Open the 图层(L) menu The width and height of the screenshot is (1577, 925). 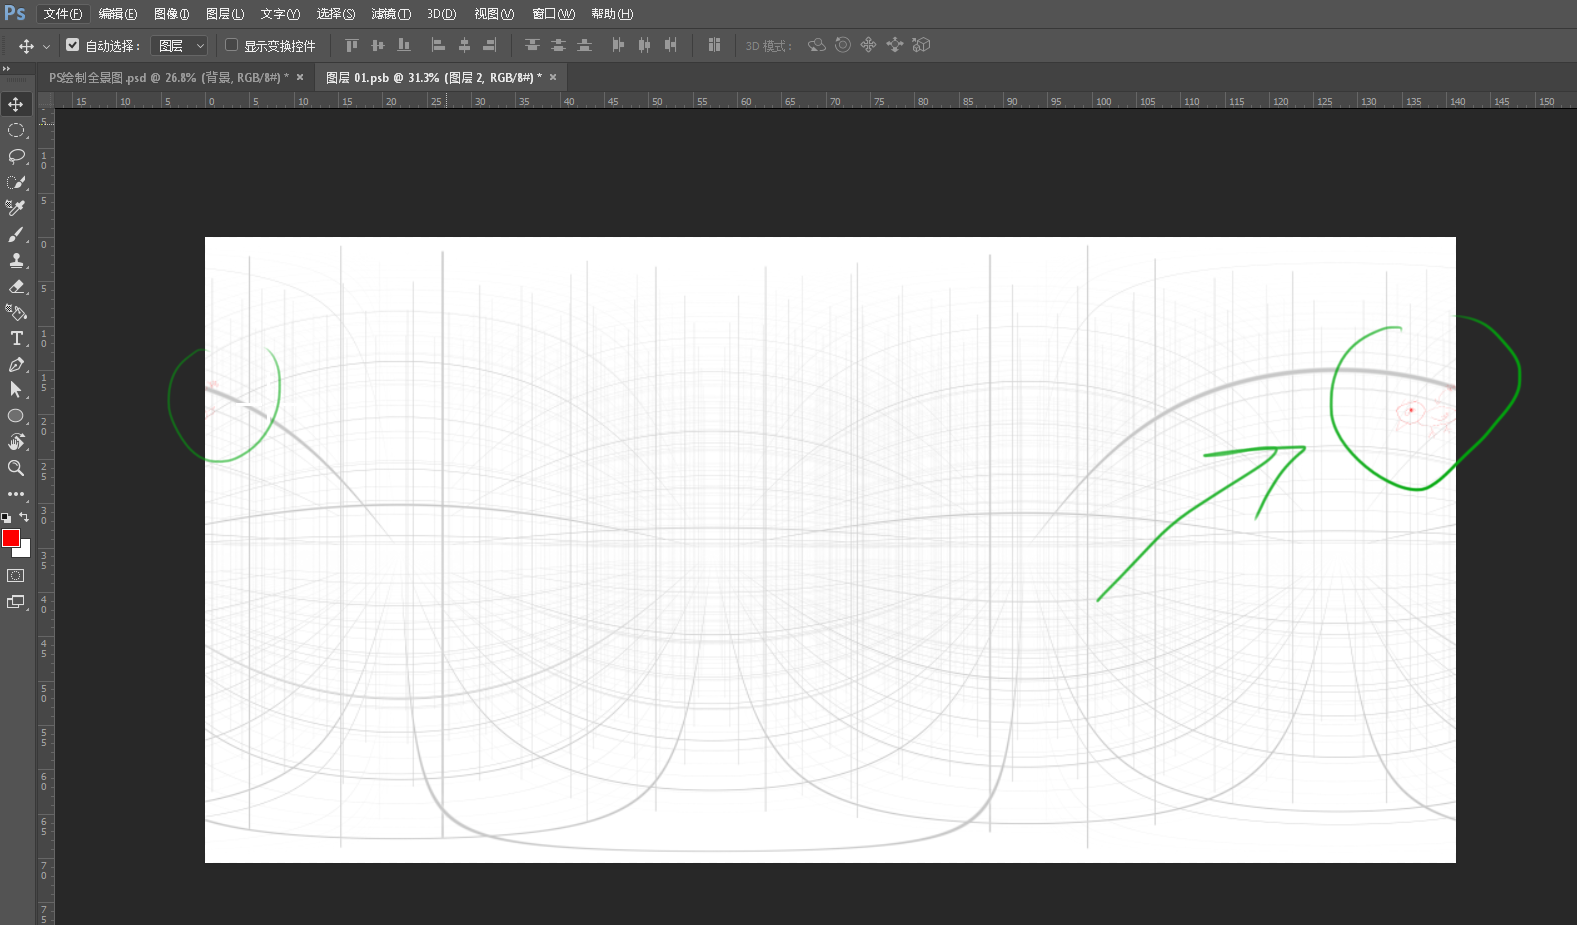[x=225, y=14]
